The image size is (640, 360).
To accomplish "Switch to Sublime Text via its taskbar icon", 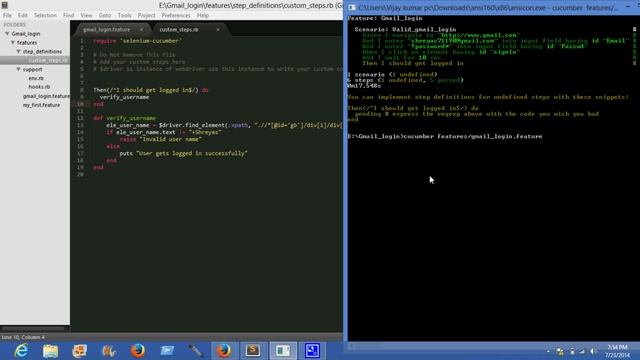I will pyautogui.click(x=253, y=351).
